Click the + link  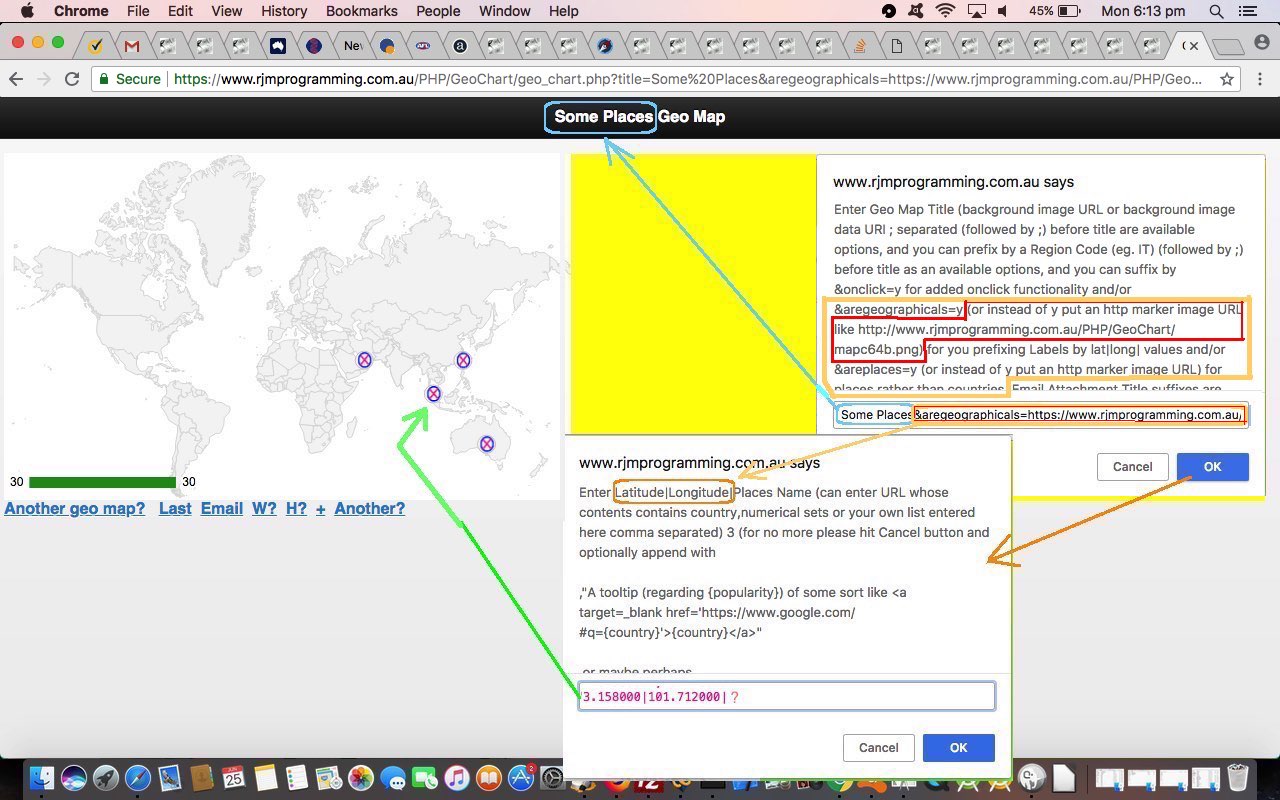coord(320,508)
